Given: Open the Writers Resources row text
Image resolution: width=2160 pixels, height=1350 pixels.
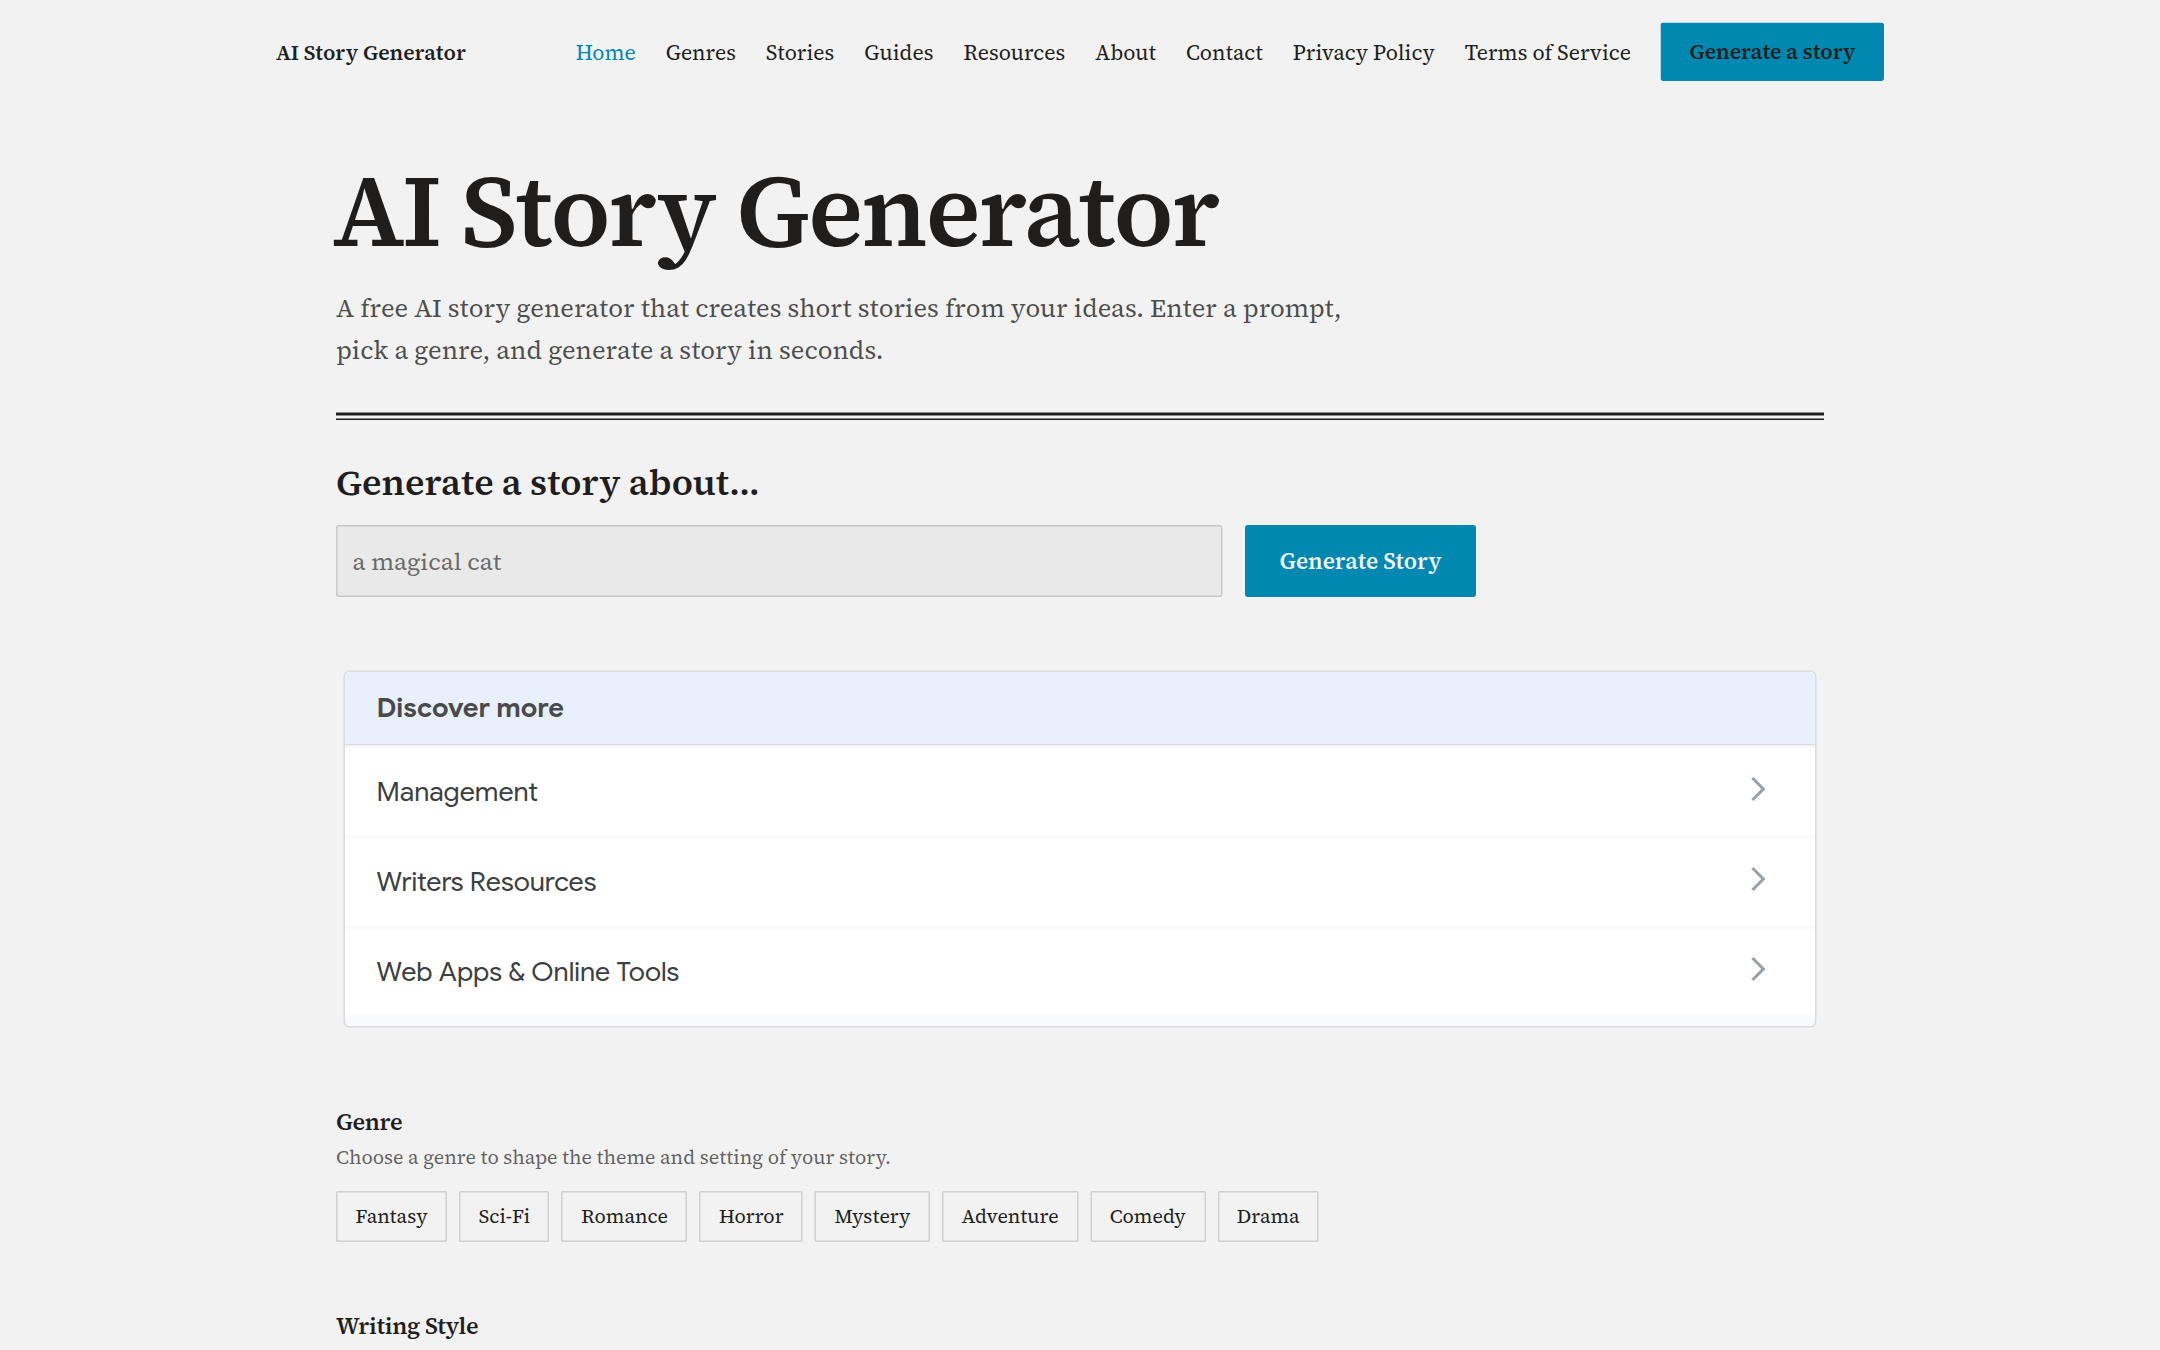Looking at the screenshot, I should coord(486,882).
